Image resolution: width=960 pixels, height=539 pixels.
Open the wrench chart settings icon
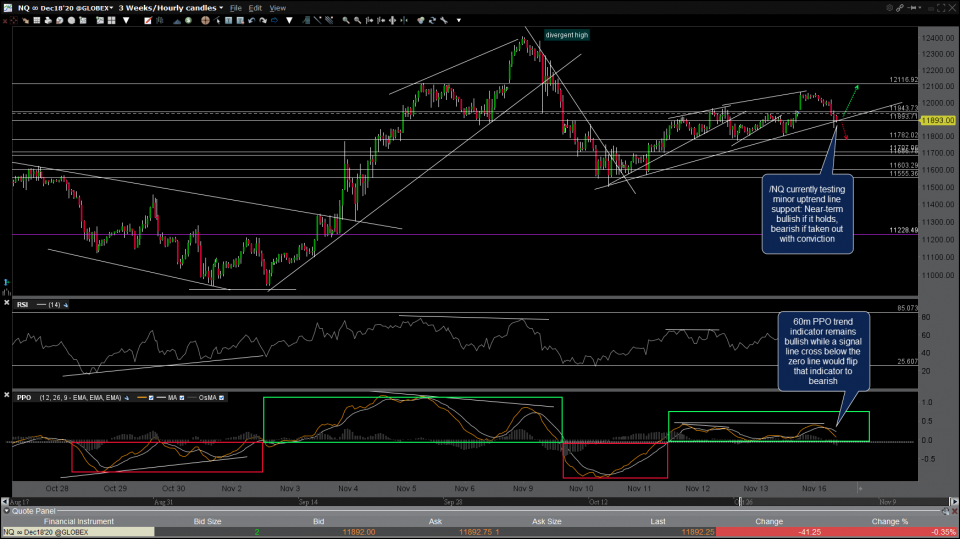click(x=444, y=20)
